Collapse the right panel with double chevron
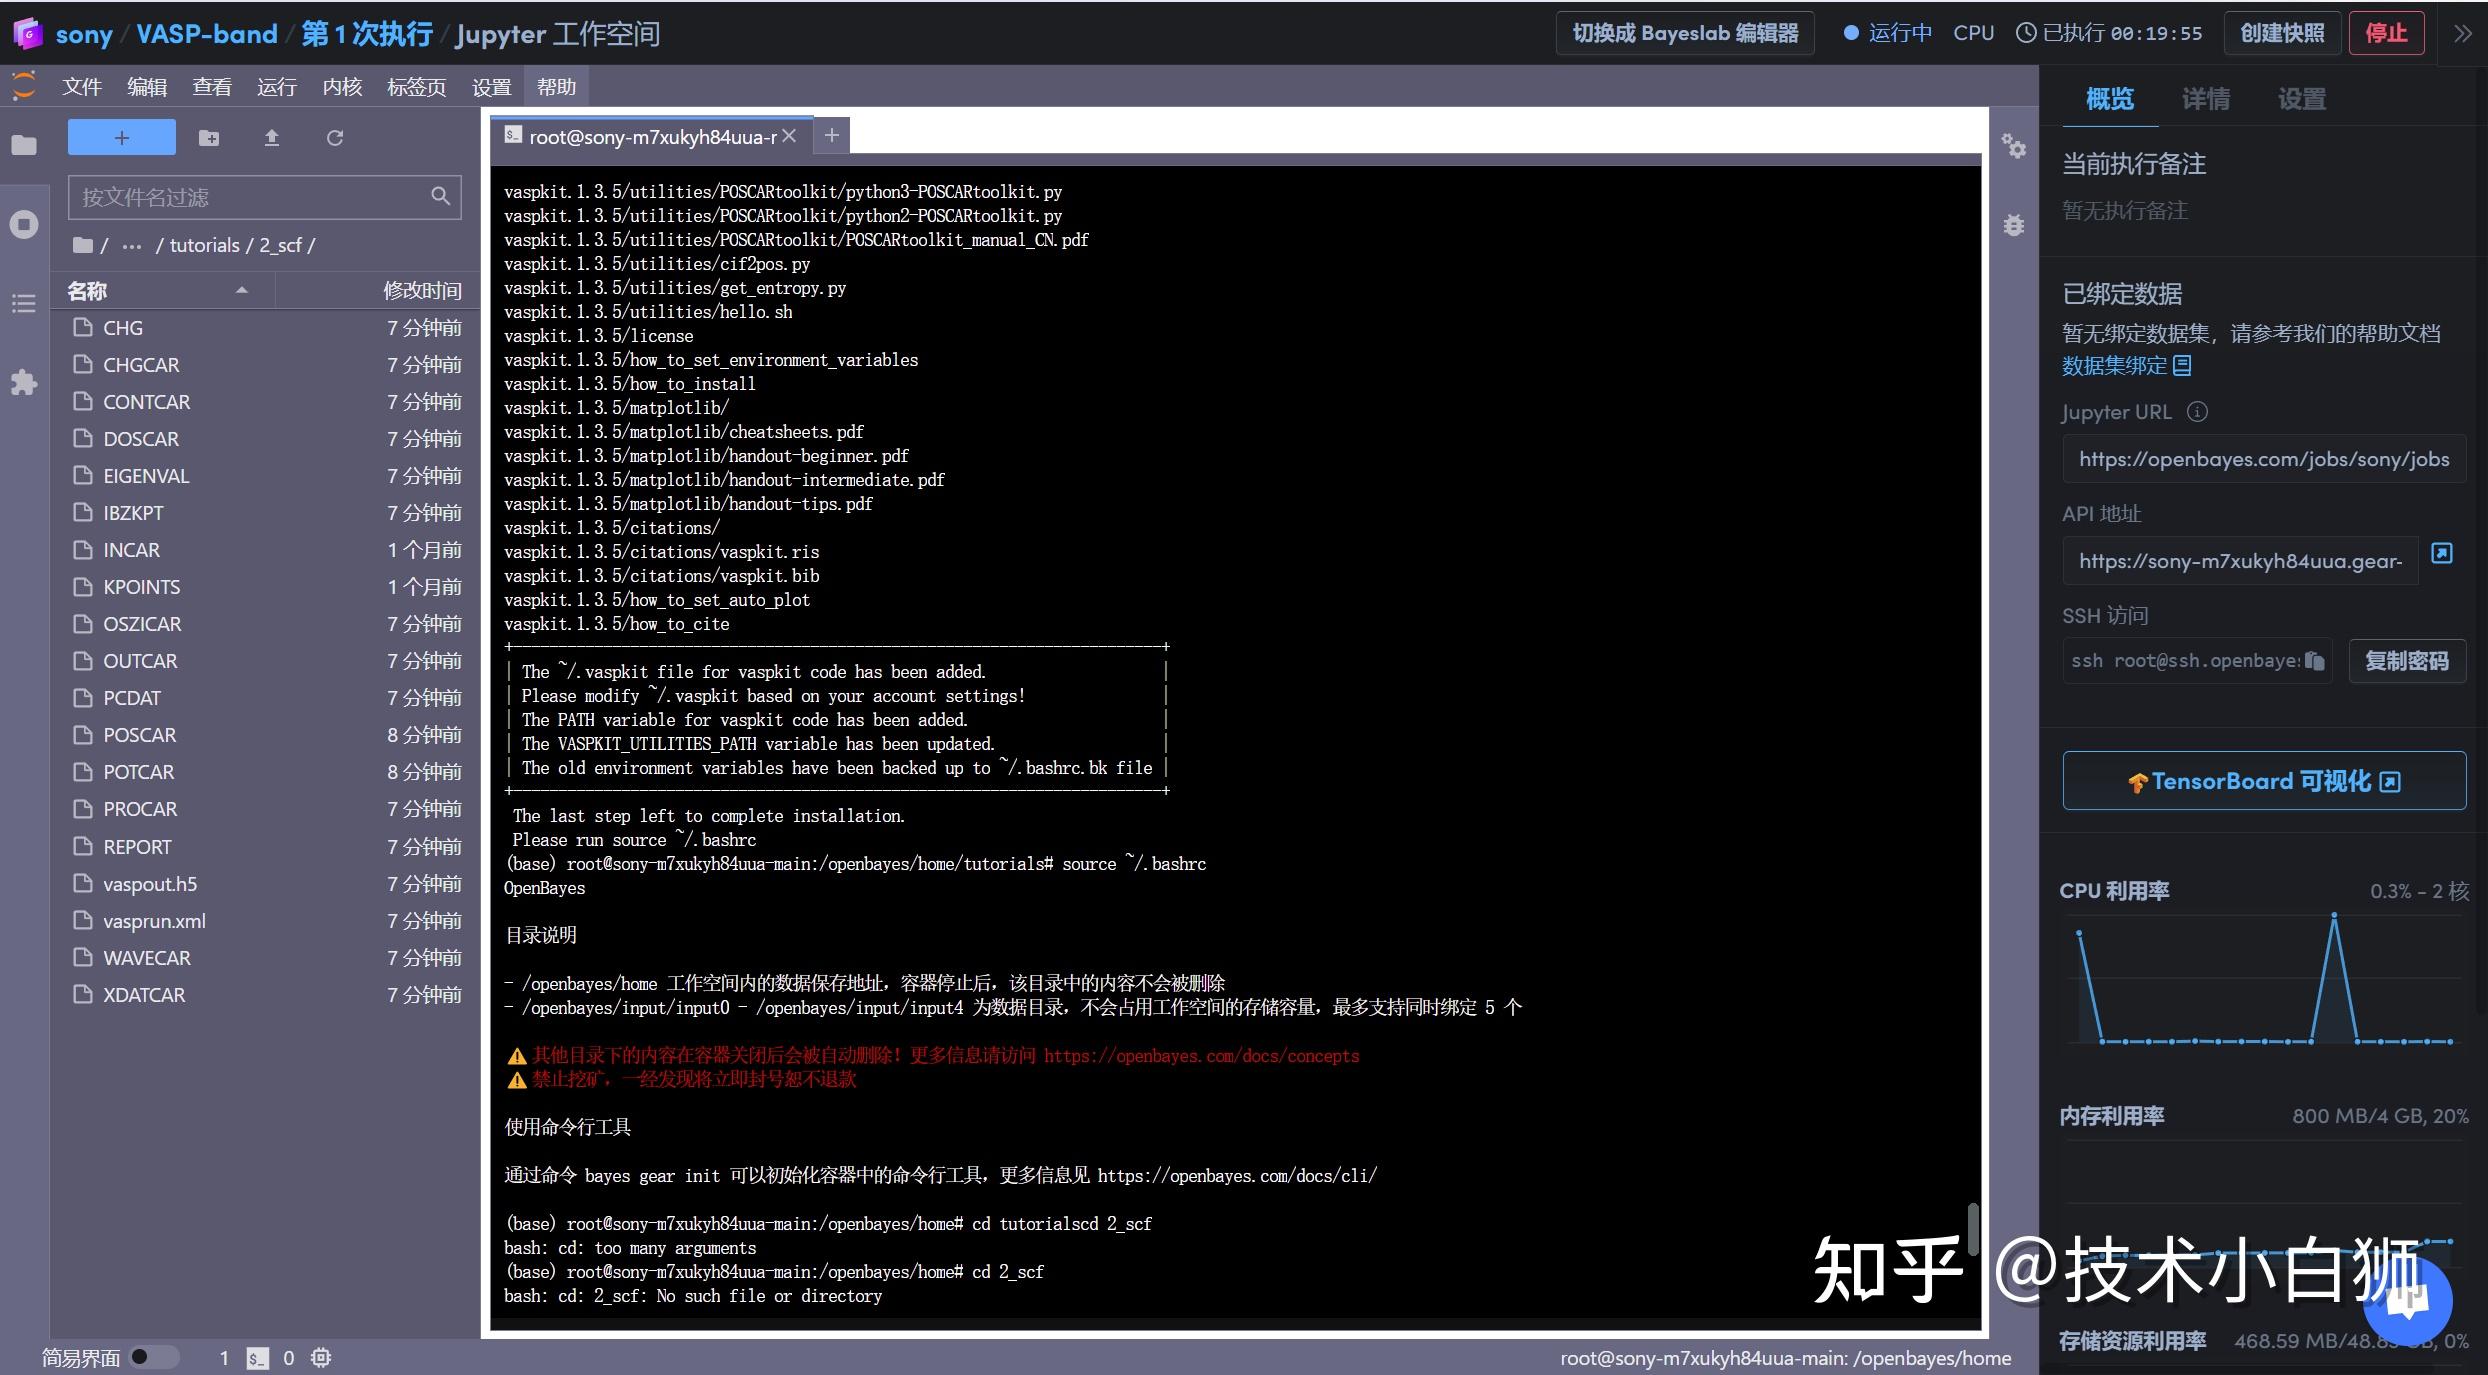The height and width of the screenshot is (1375, 2488). click(x=2462, y=34)
